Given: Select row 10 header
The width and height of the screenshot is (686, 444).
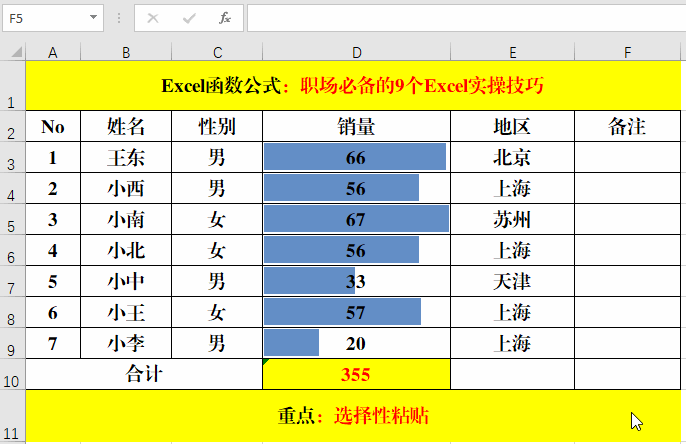Looking at the screenshot, I should tap(12, 374).
